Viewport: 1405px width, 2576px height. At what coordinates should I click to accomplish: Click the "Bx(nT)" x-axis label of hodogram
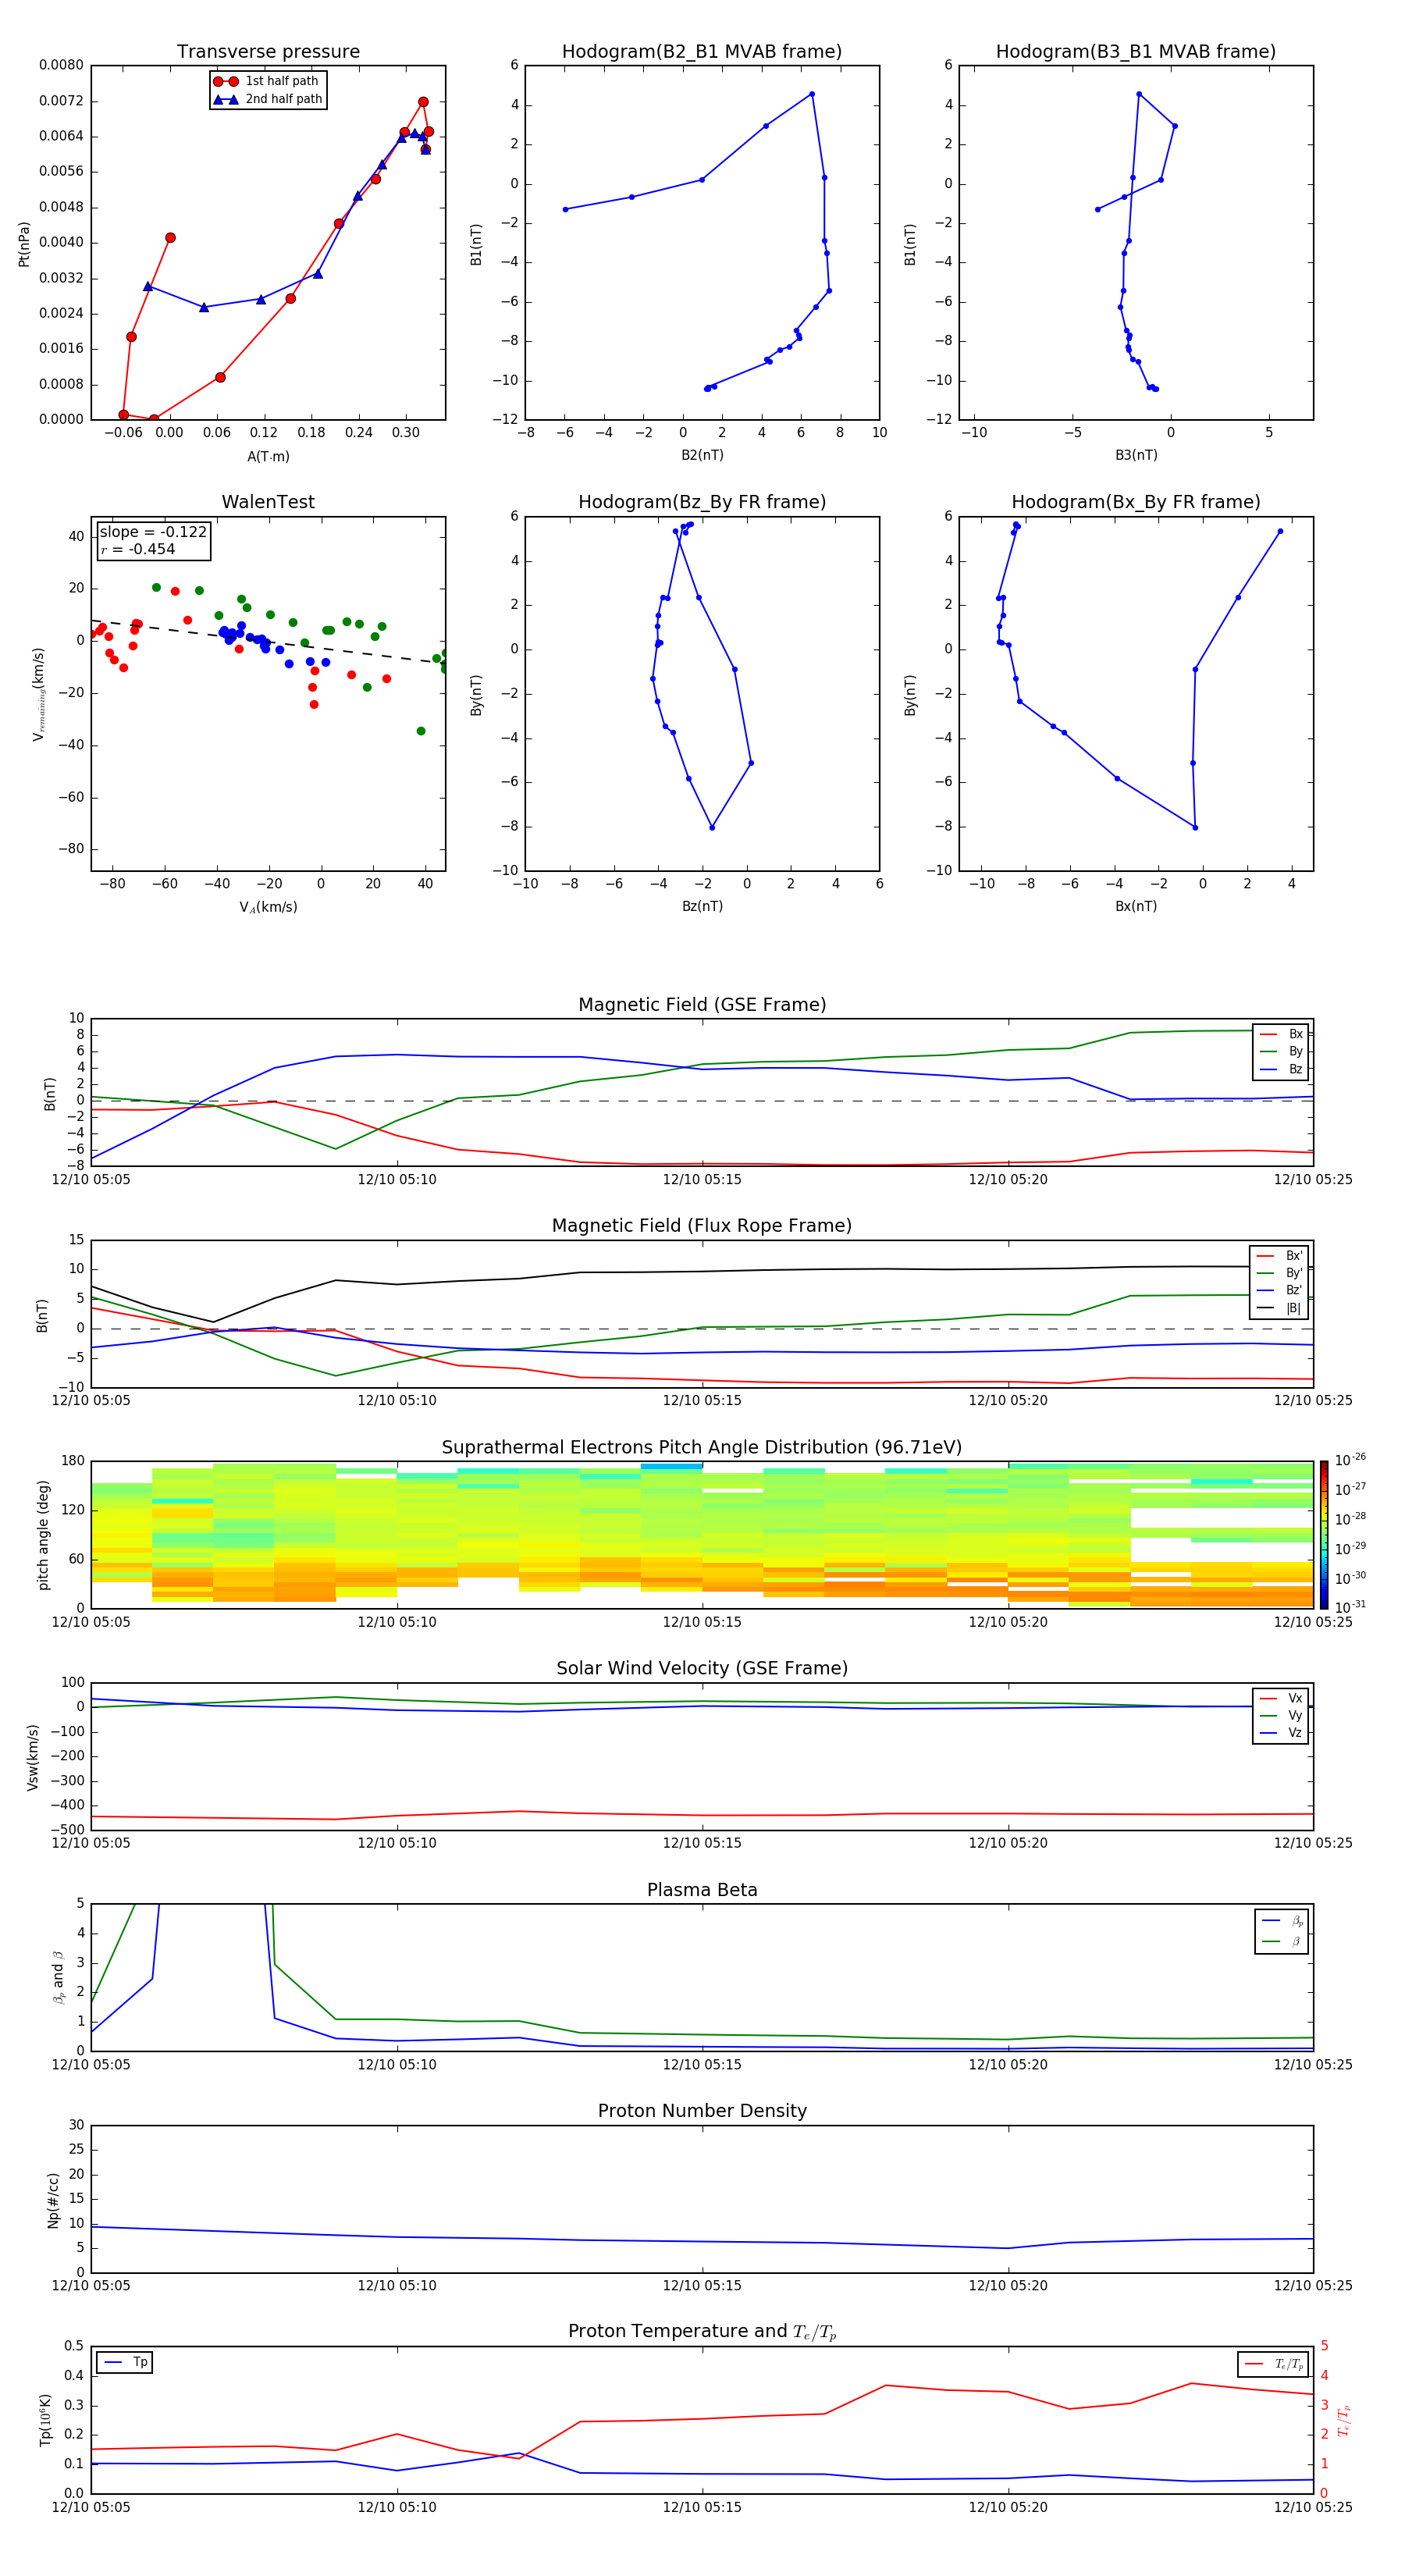pos(1136,906)
